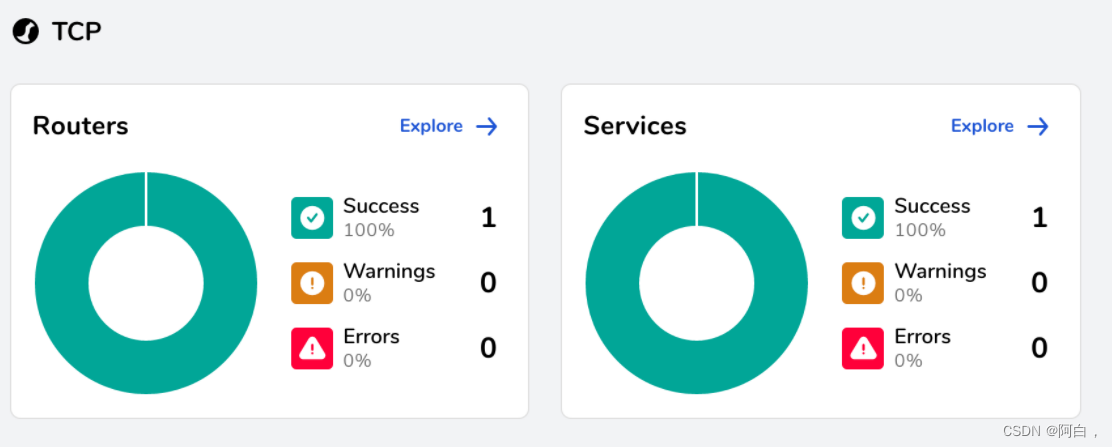Screen dimensions: 1112x447
Task: Click the arrow next to Services Explore
Action: tap(1038, 127)
